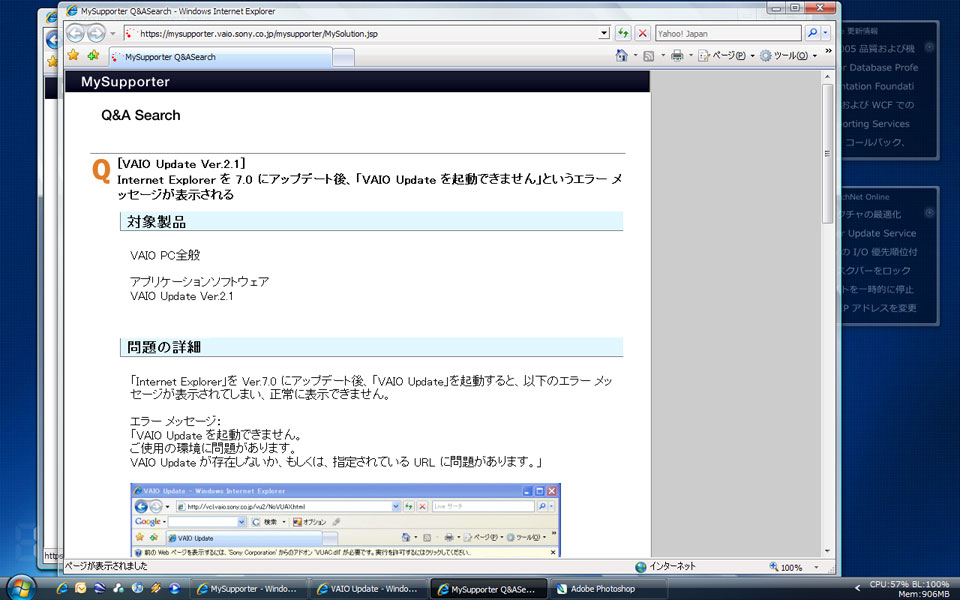Switch to MySupporter Q&ASe... taskbar window
The image size is (960, 600).
tap(489, 589)
